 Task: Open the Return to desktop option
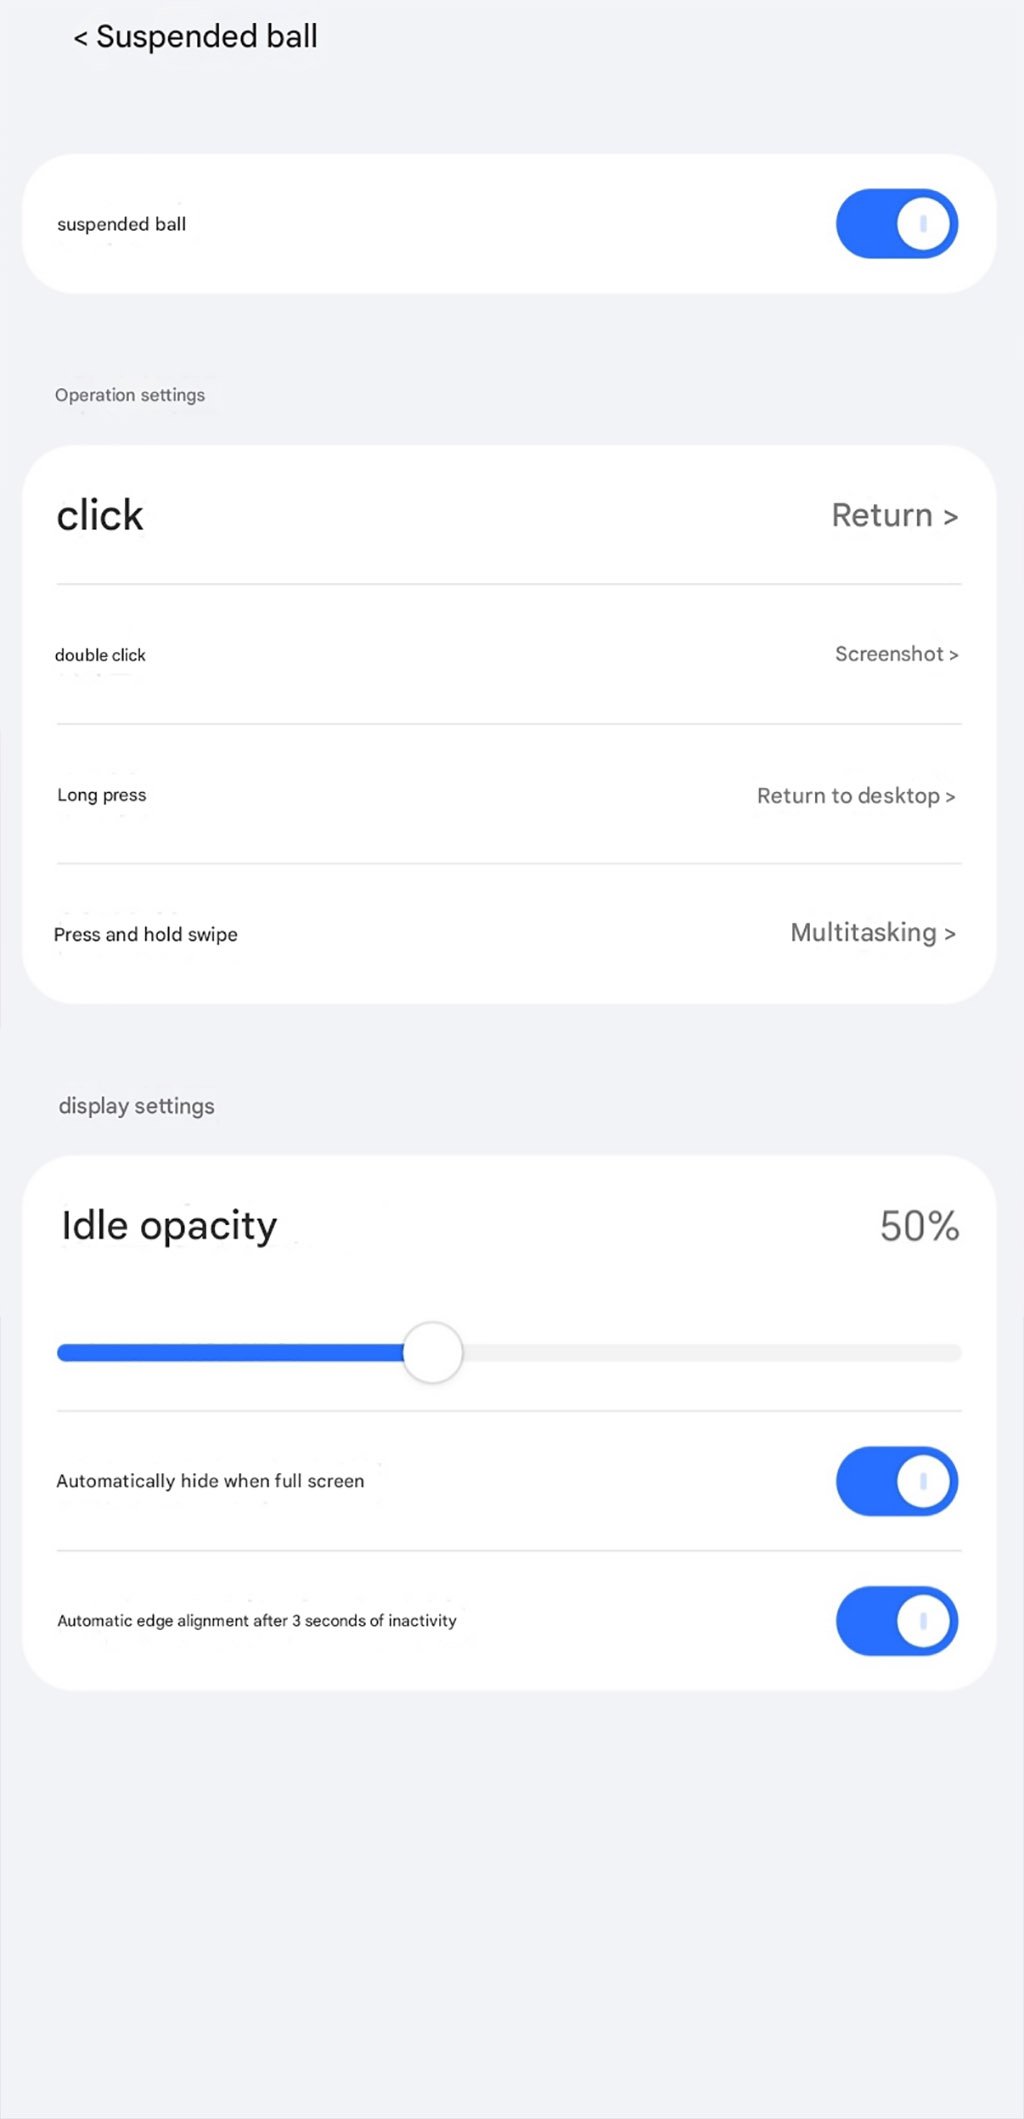click(x=856, y=796)
